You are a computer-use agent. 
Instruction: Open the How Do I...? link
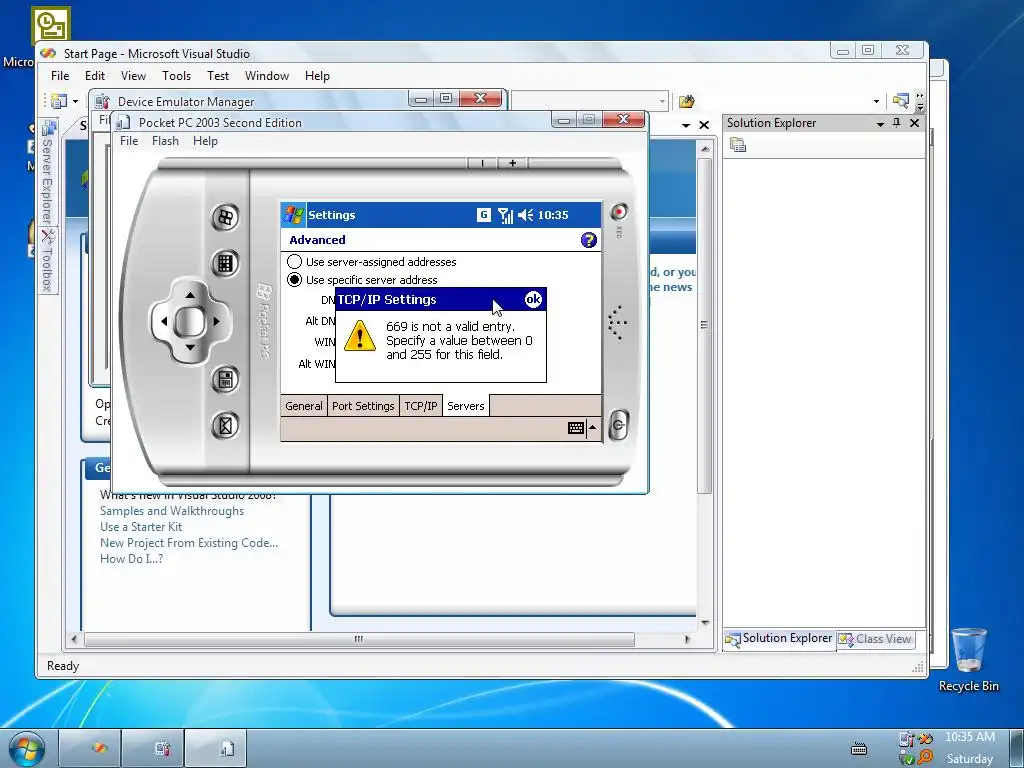tap(131, 558)
